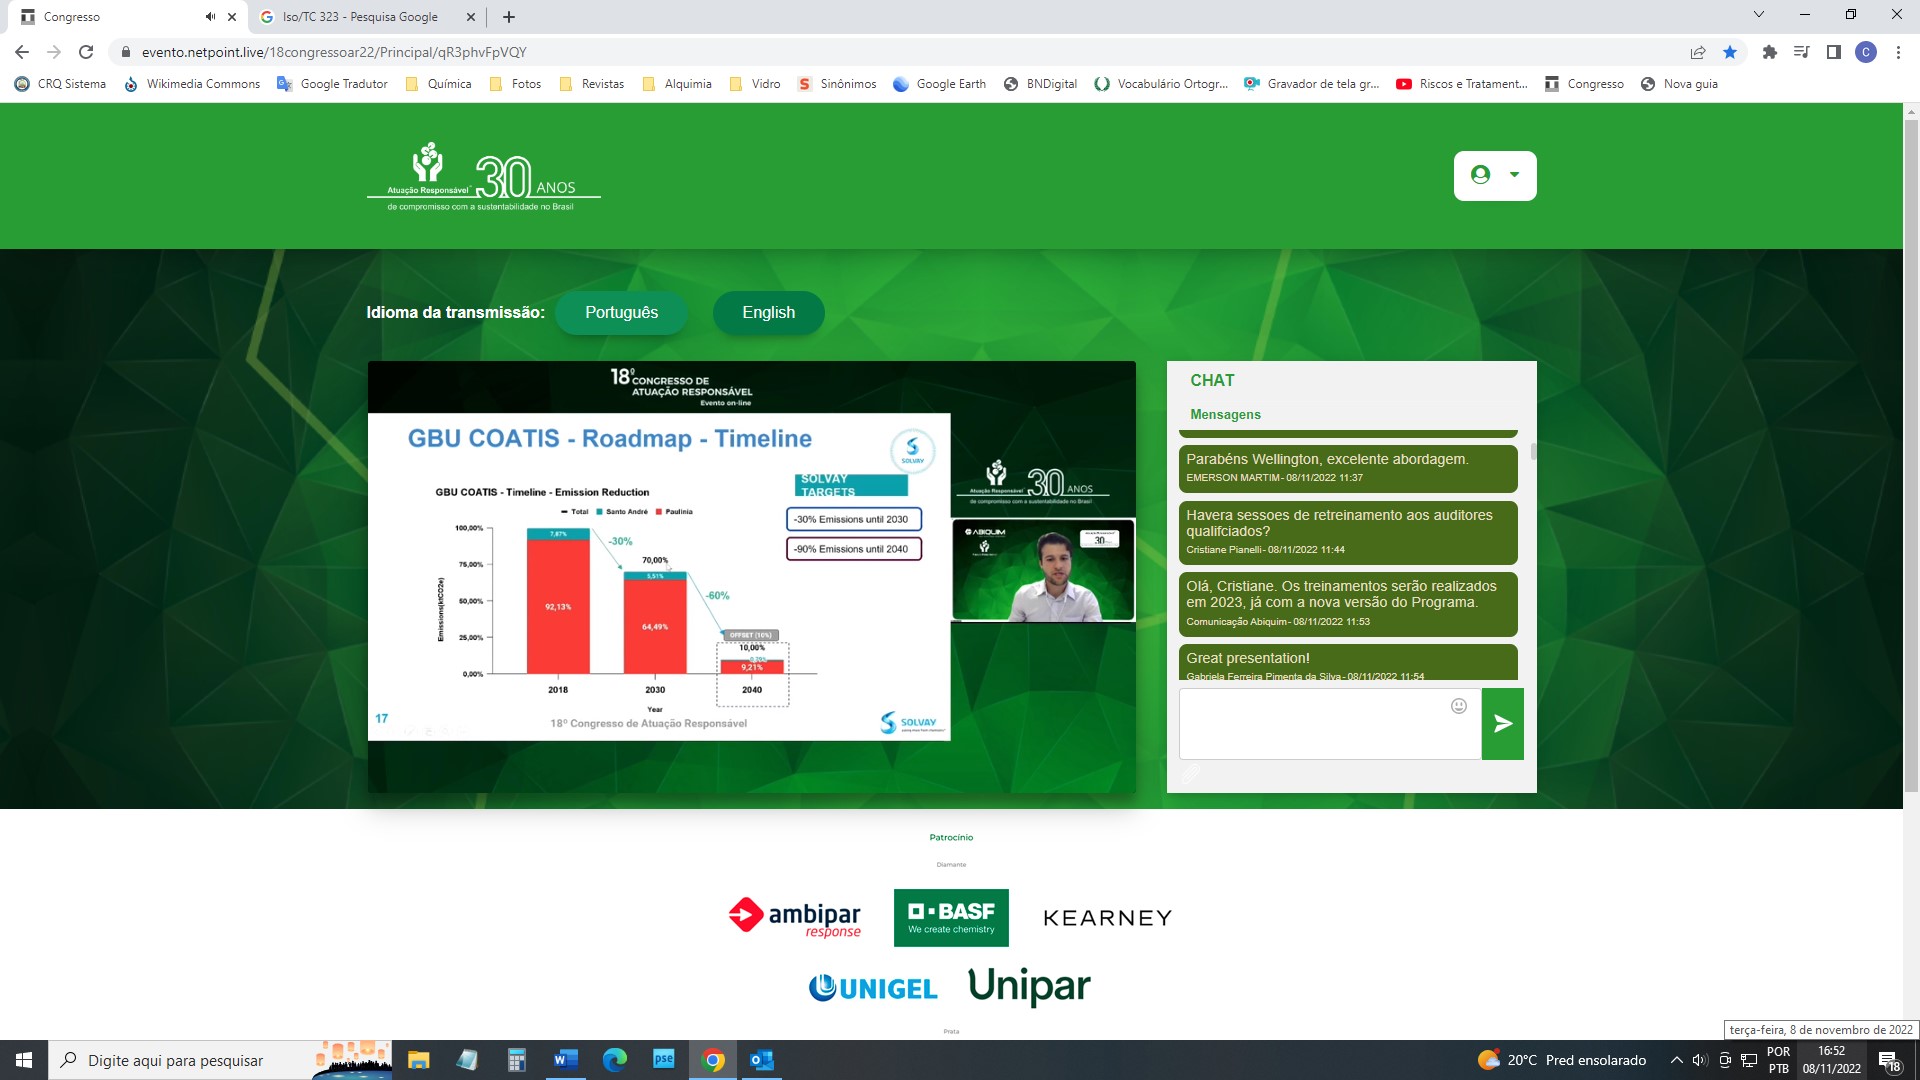Image resolution: width=1920 pixels, height=1080 pixels.
Task: Click the Unigel sponsor logo
Action: 872,988
